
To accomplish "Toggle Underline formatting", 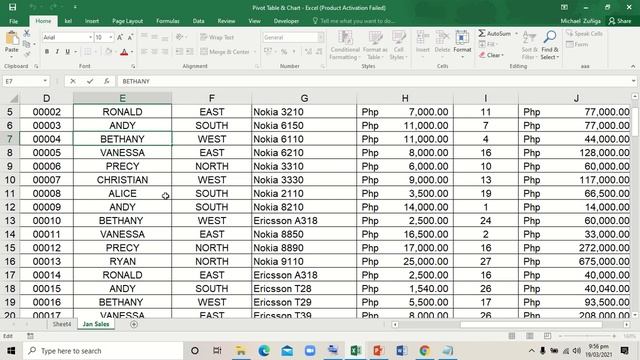I will tap(67, 52).
